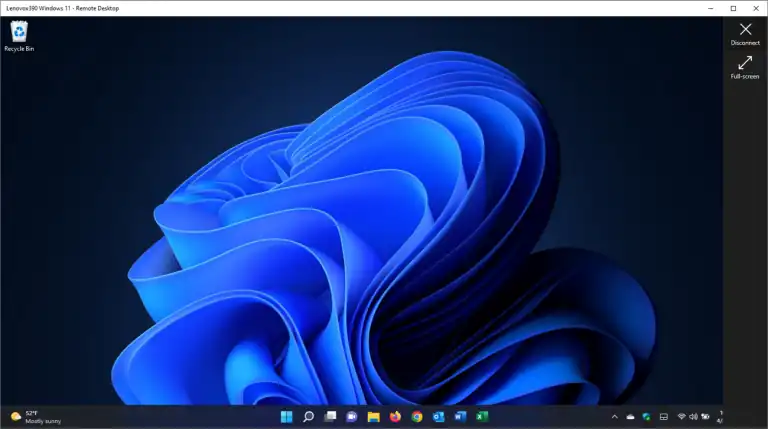Open Task View from the taskbar
Screen dimensions: 768x429
click(x=330, y=417)
